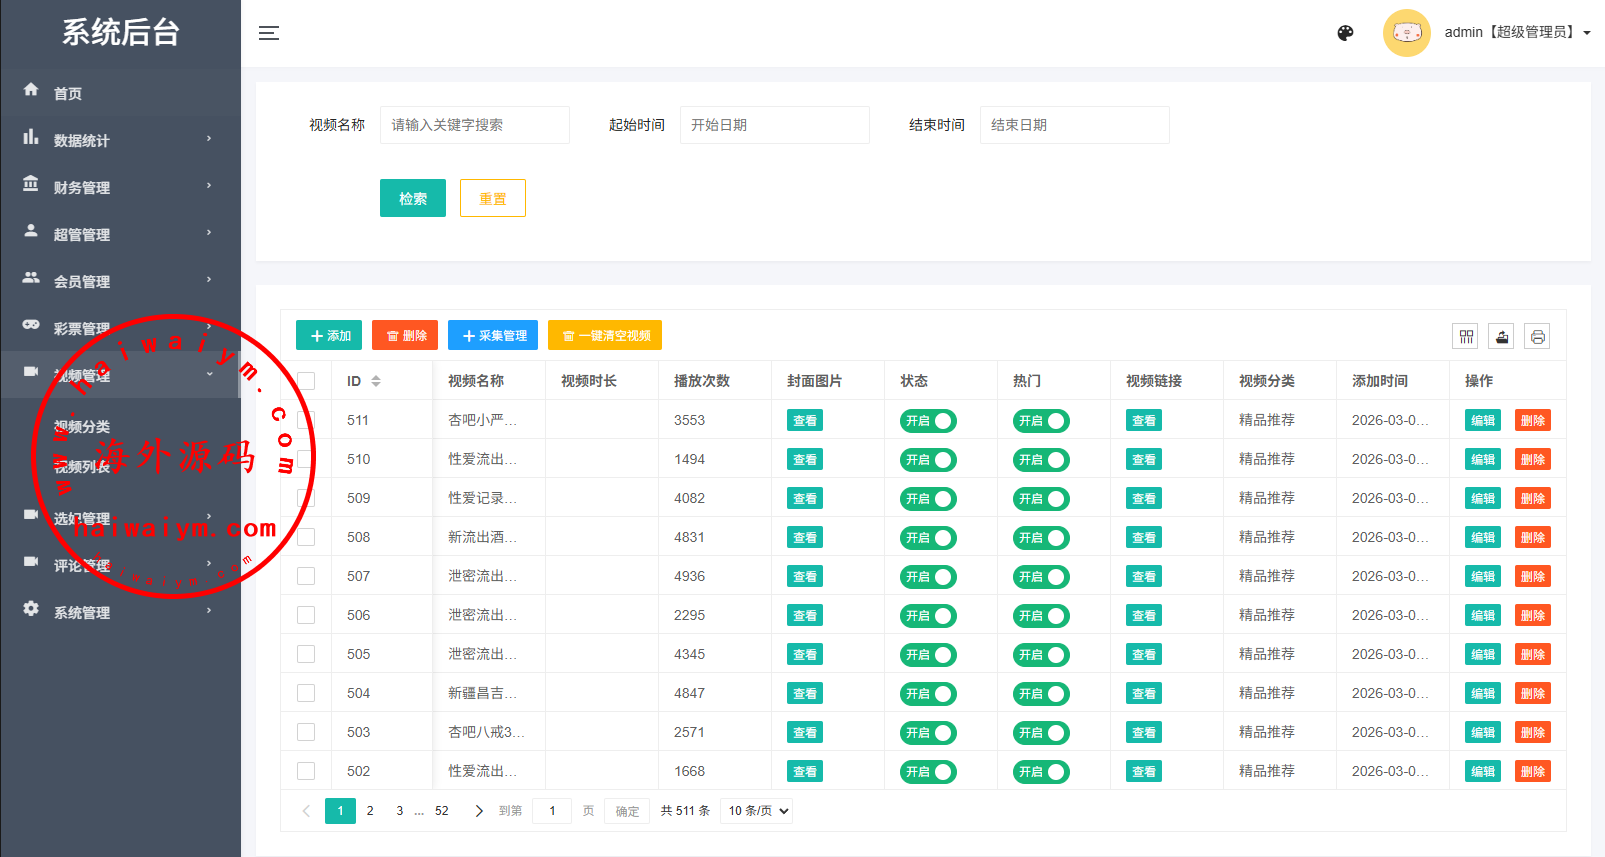
Task: Toggle status switch for video ID 511
Action: pos(928,421)
